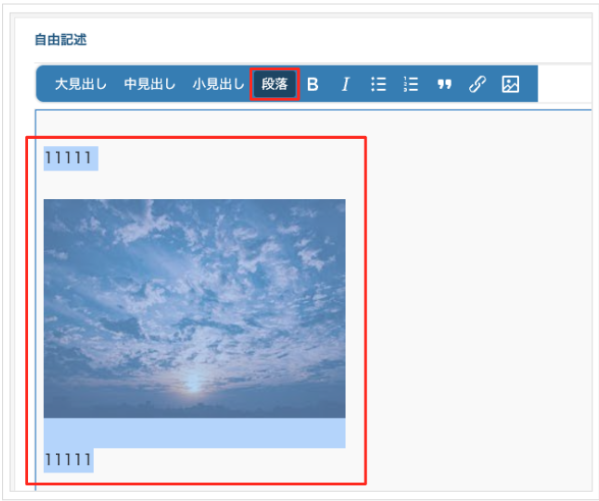Toggle the highlighted 段落 paragraph button

[274, 84]
